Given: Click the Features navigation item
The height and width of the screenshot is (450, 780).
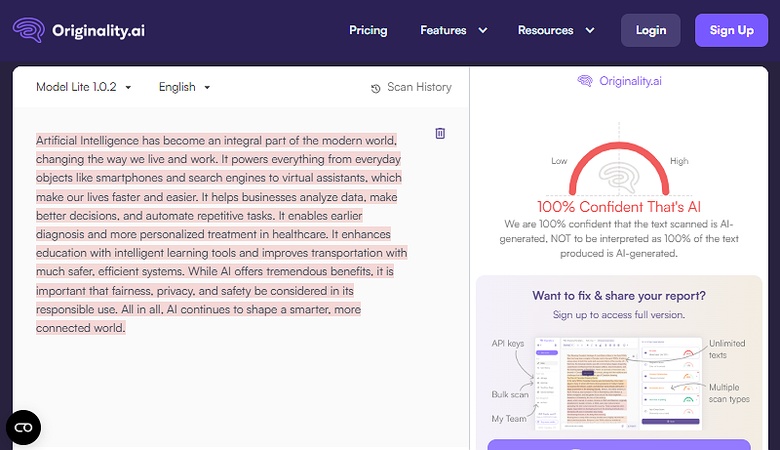Looking at the screenshot, I should click(443, 30).
